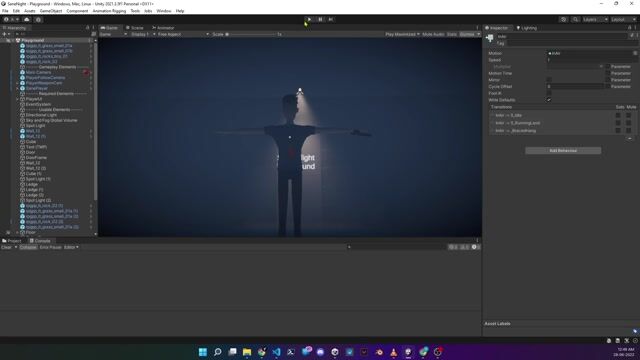Expand the PlayerUI object in Hierarchy
This screenshot has width=640, height=360.
coord(18,99)
